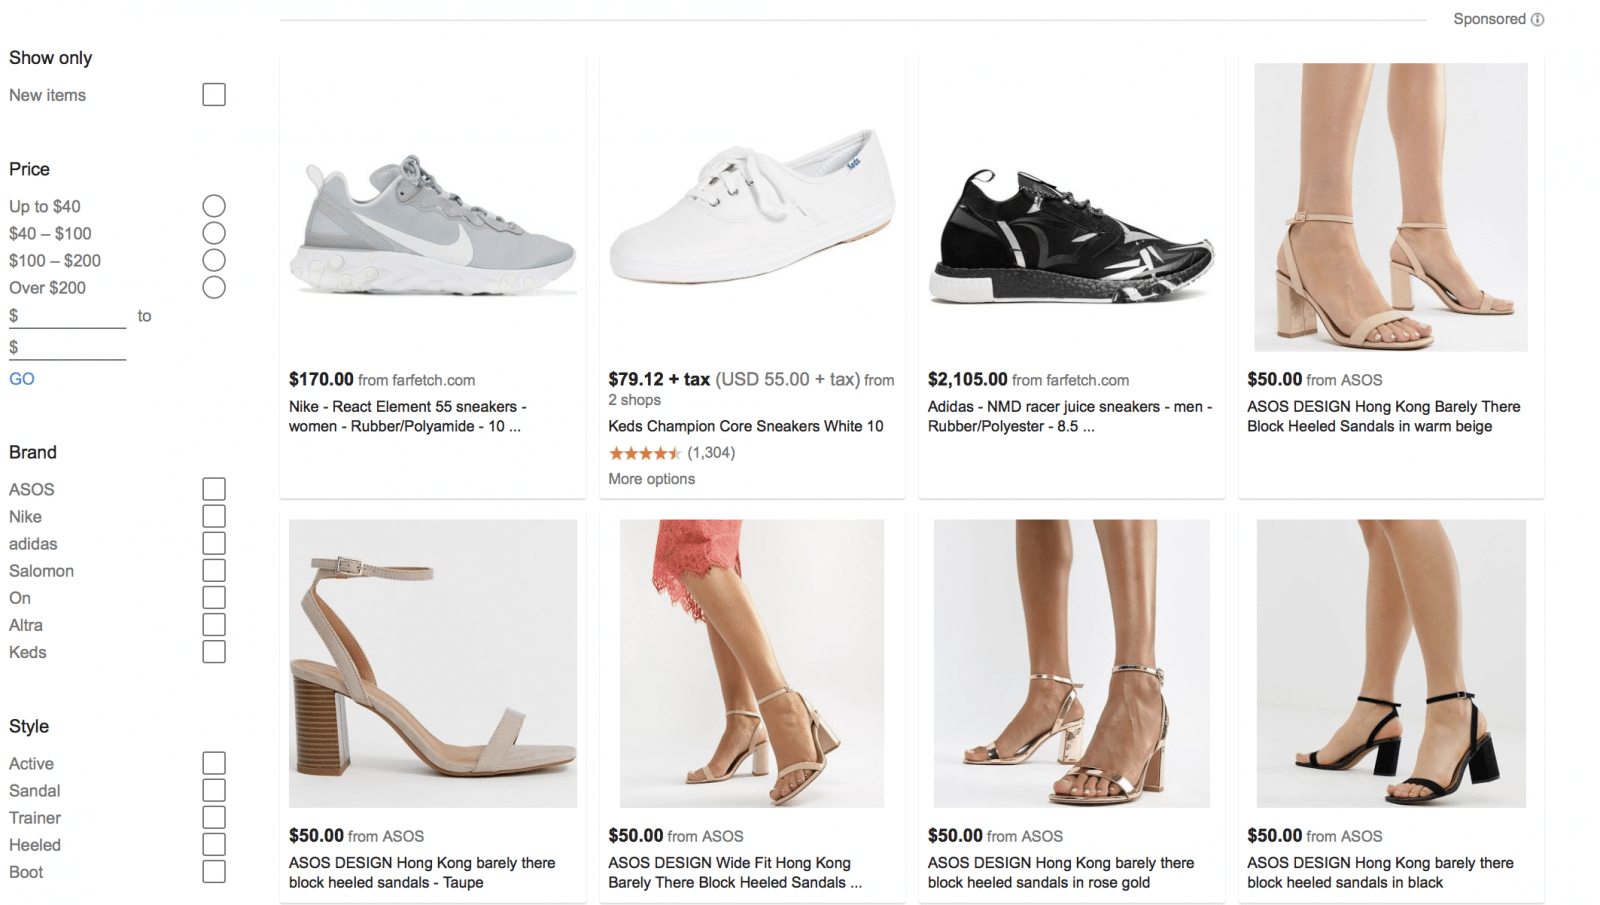The width and height of the screenshot is (1600, 905).
Task: Click the maximum price input field
Action: pos(72,348)
